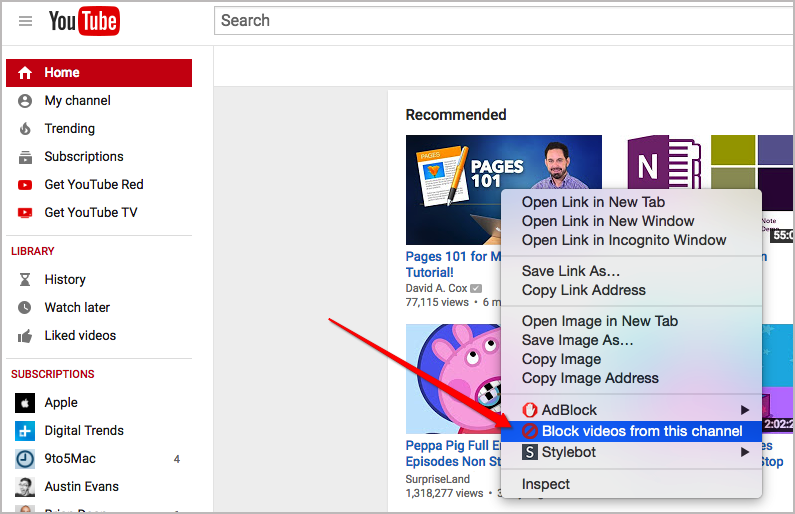The height and width of the screenshot is (514, 795).
Task: Click the 1,318,277 views text
Action: 444,493
